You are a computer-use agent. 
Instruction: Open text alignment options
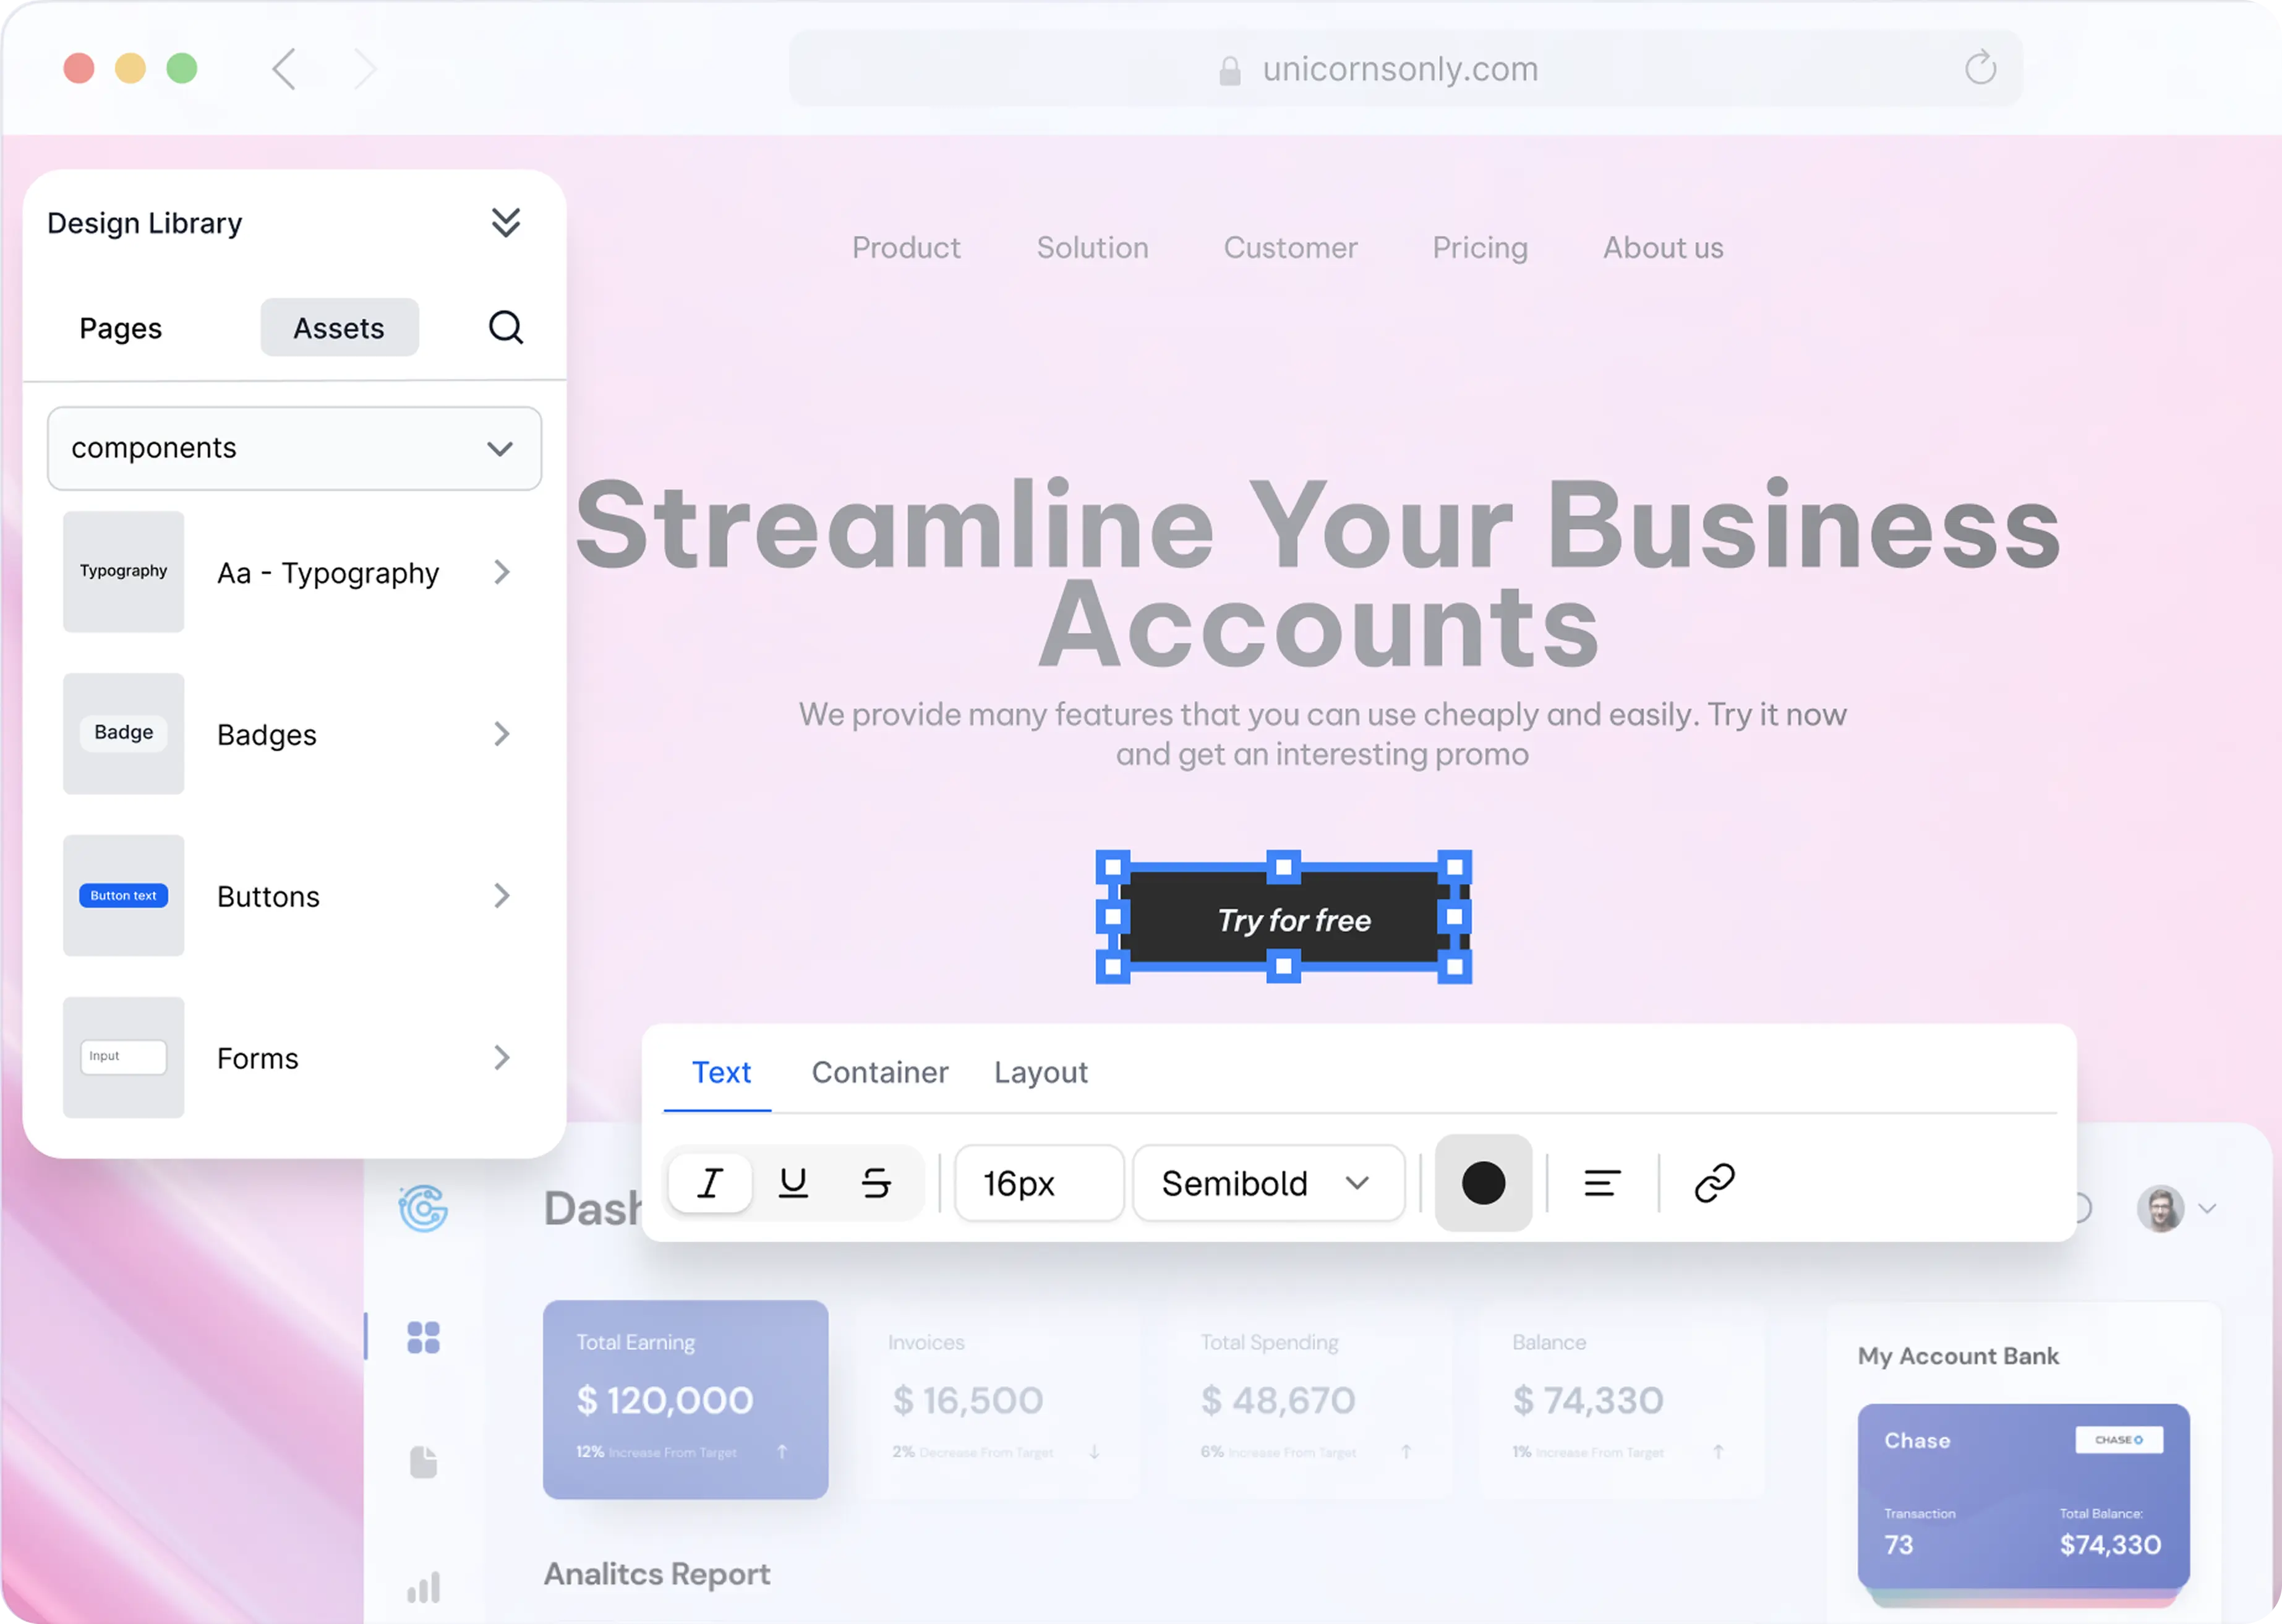pyautogui.click(x=1602, y=1183)
